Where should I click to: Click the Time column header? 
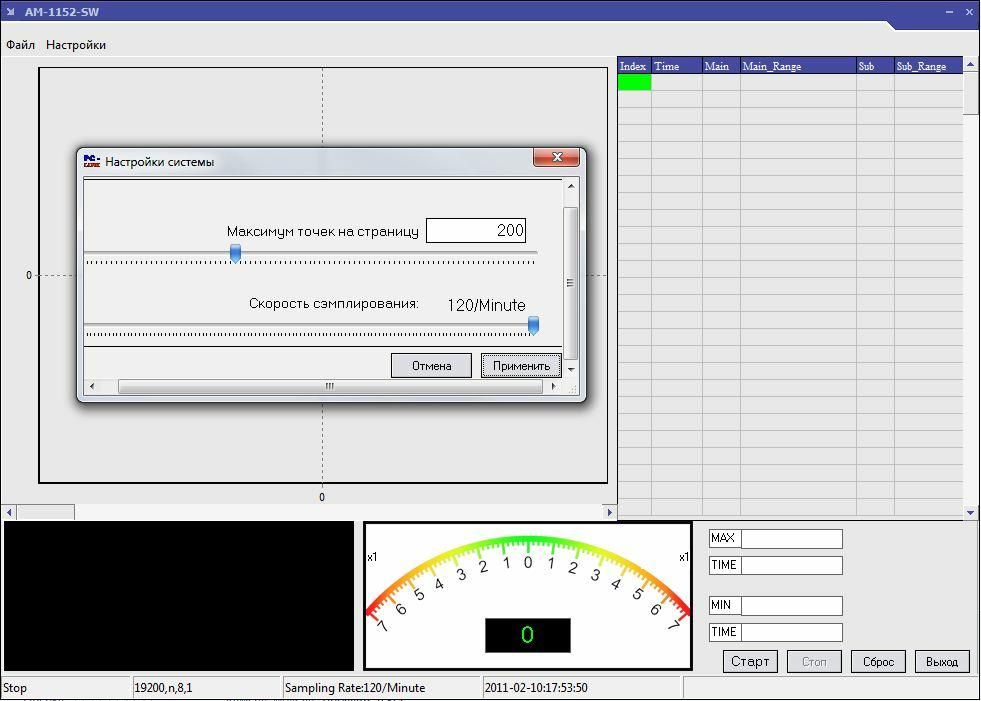pyautogui.click(x=676, y=66)
